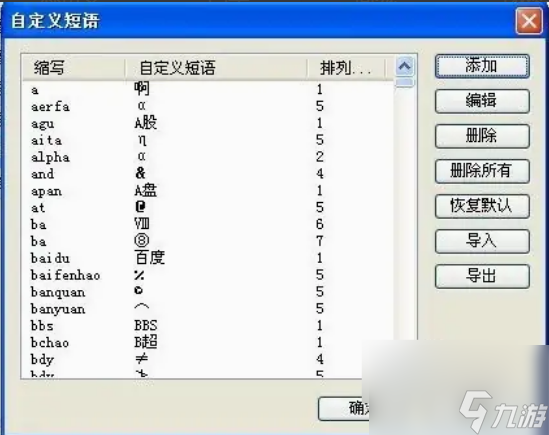The image size is (549, 435).
Task: Click the ≠ phrase cell
Action: [x=141, y=359]
